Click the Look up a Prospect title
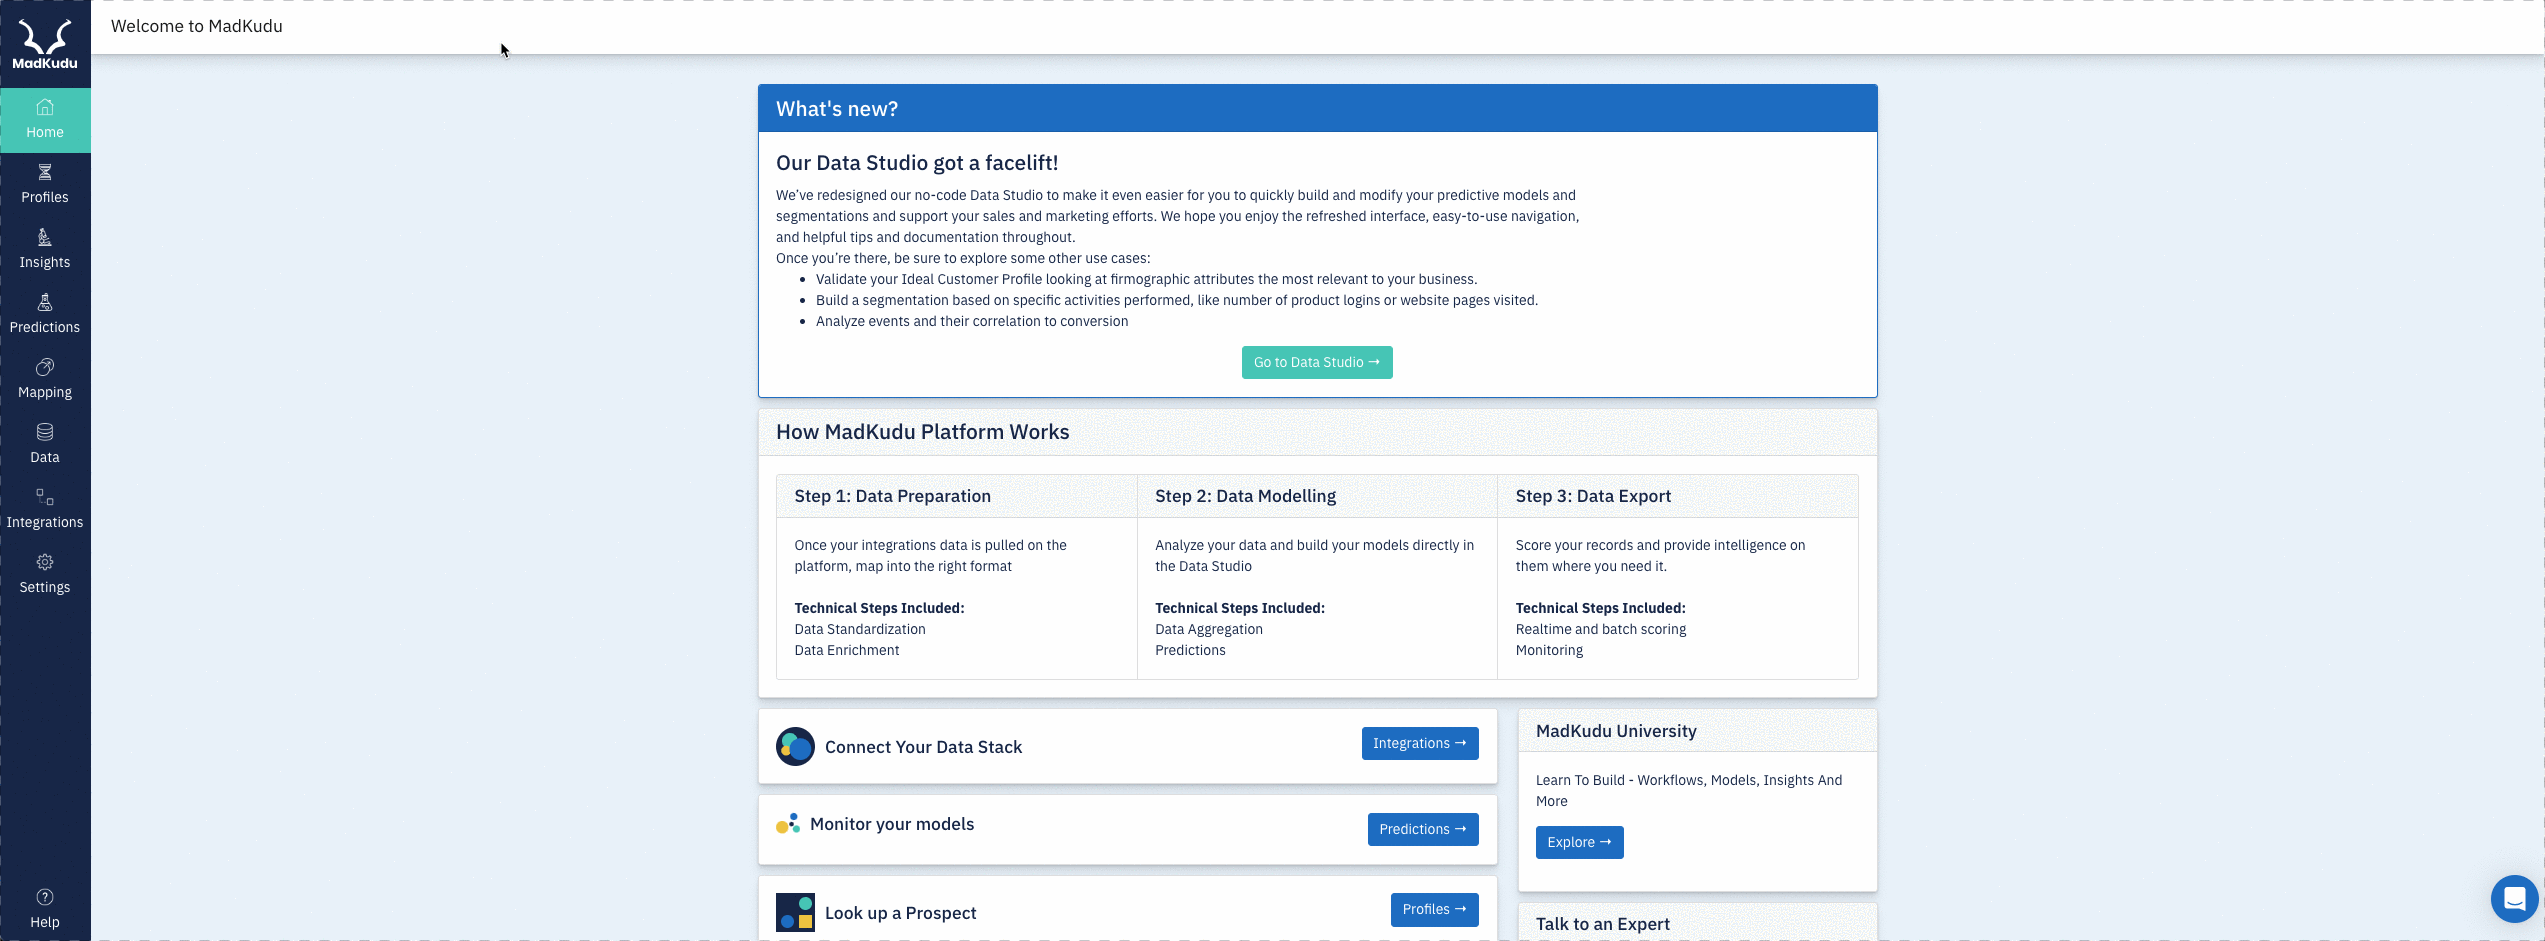The height and width of the screenshot is (941, 2545). [900, 913]
